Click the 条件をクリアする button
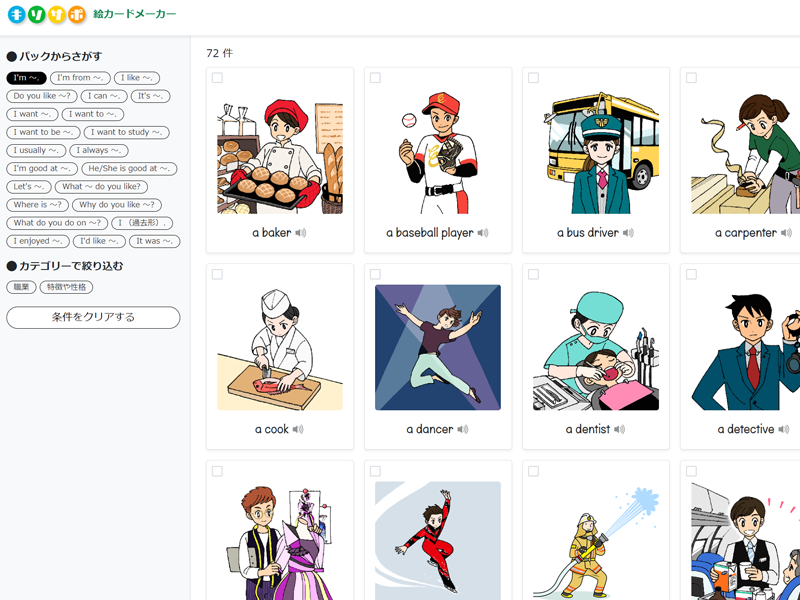The width and height of the screenshot is (800, 600). pyautogui.click(x=93, y=317)
